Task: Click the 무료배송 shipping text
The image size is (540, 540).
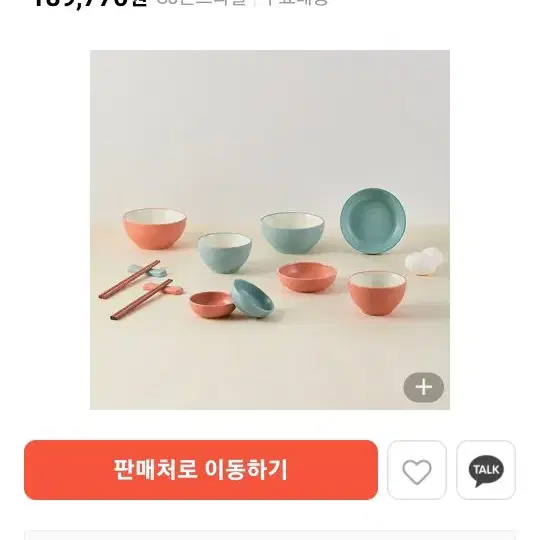Action: [297, 2]
